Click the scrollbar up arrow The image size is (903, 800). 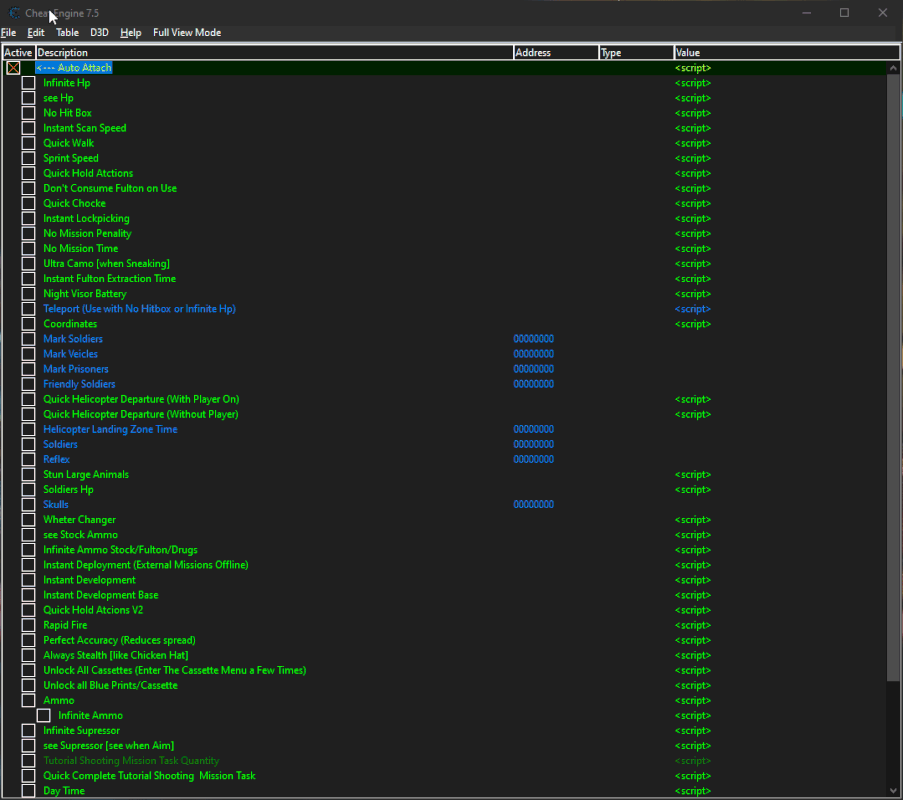pyautogui.click(x=893, y=68)
